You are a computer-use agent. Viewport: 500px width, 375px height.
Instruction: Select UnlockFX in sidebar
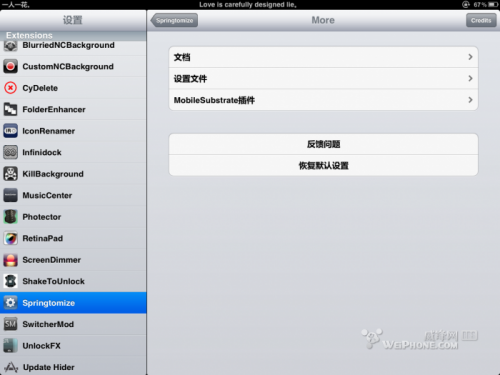73,346
